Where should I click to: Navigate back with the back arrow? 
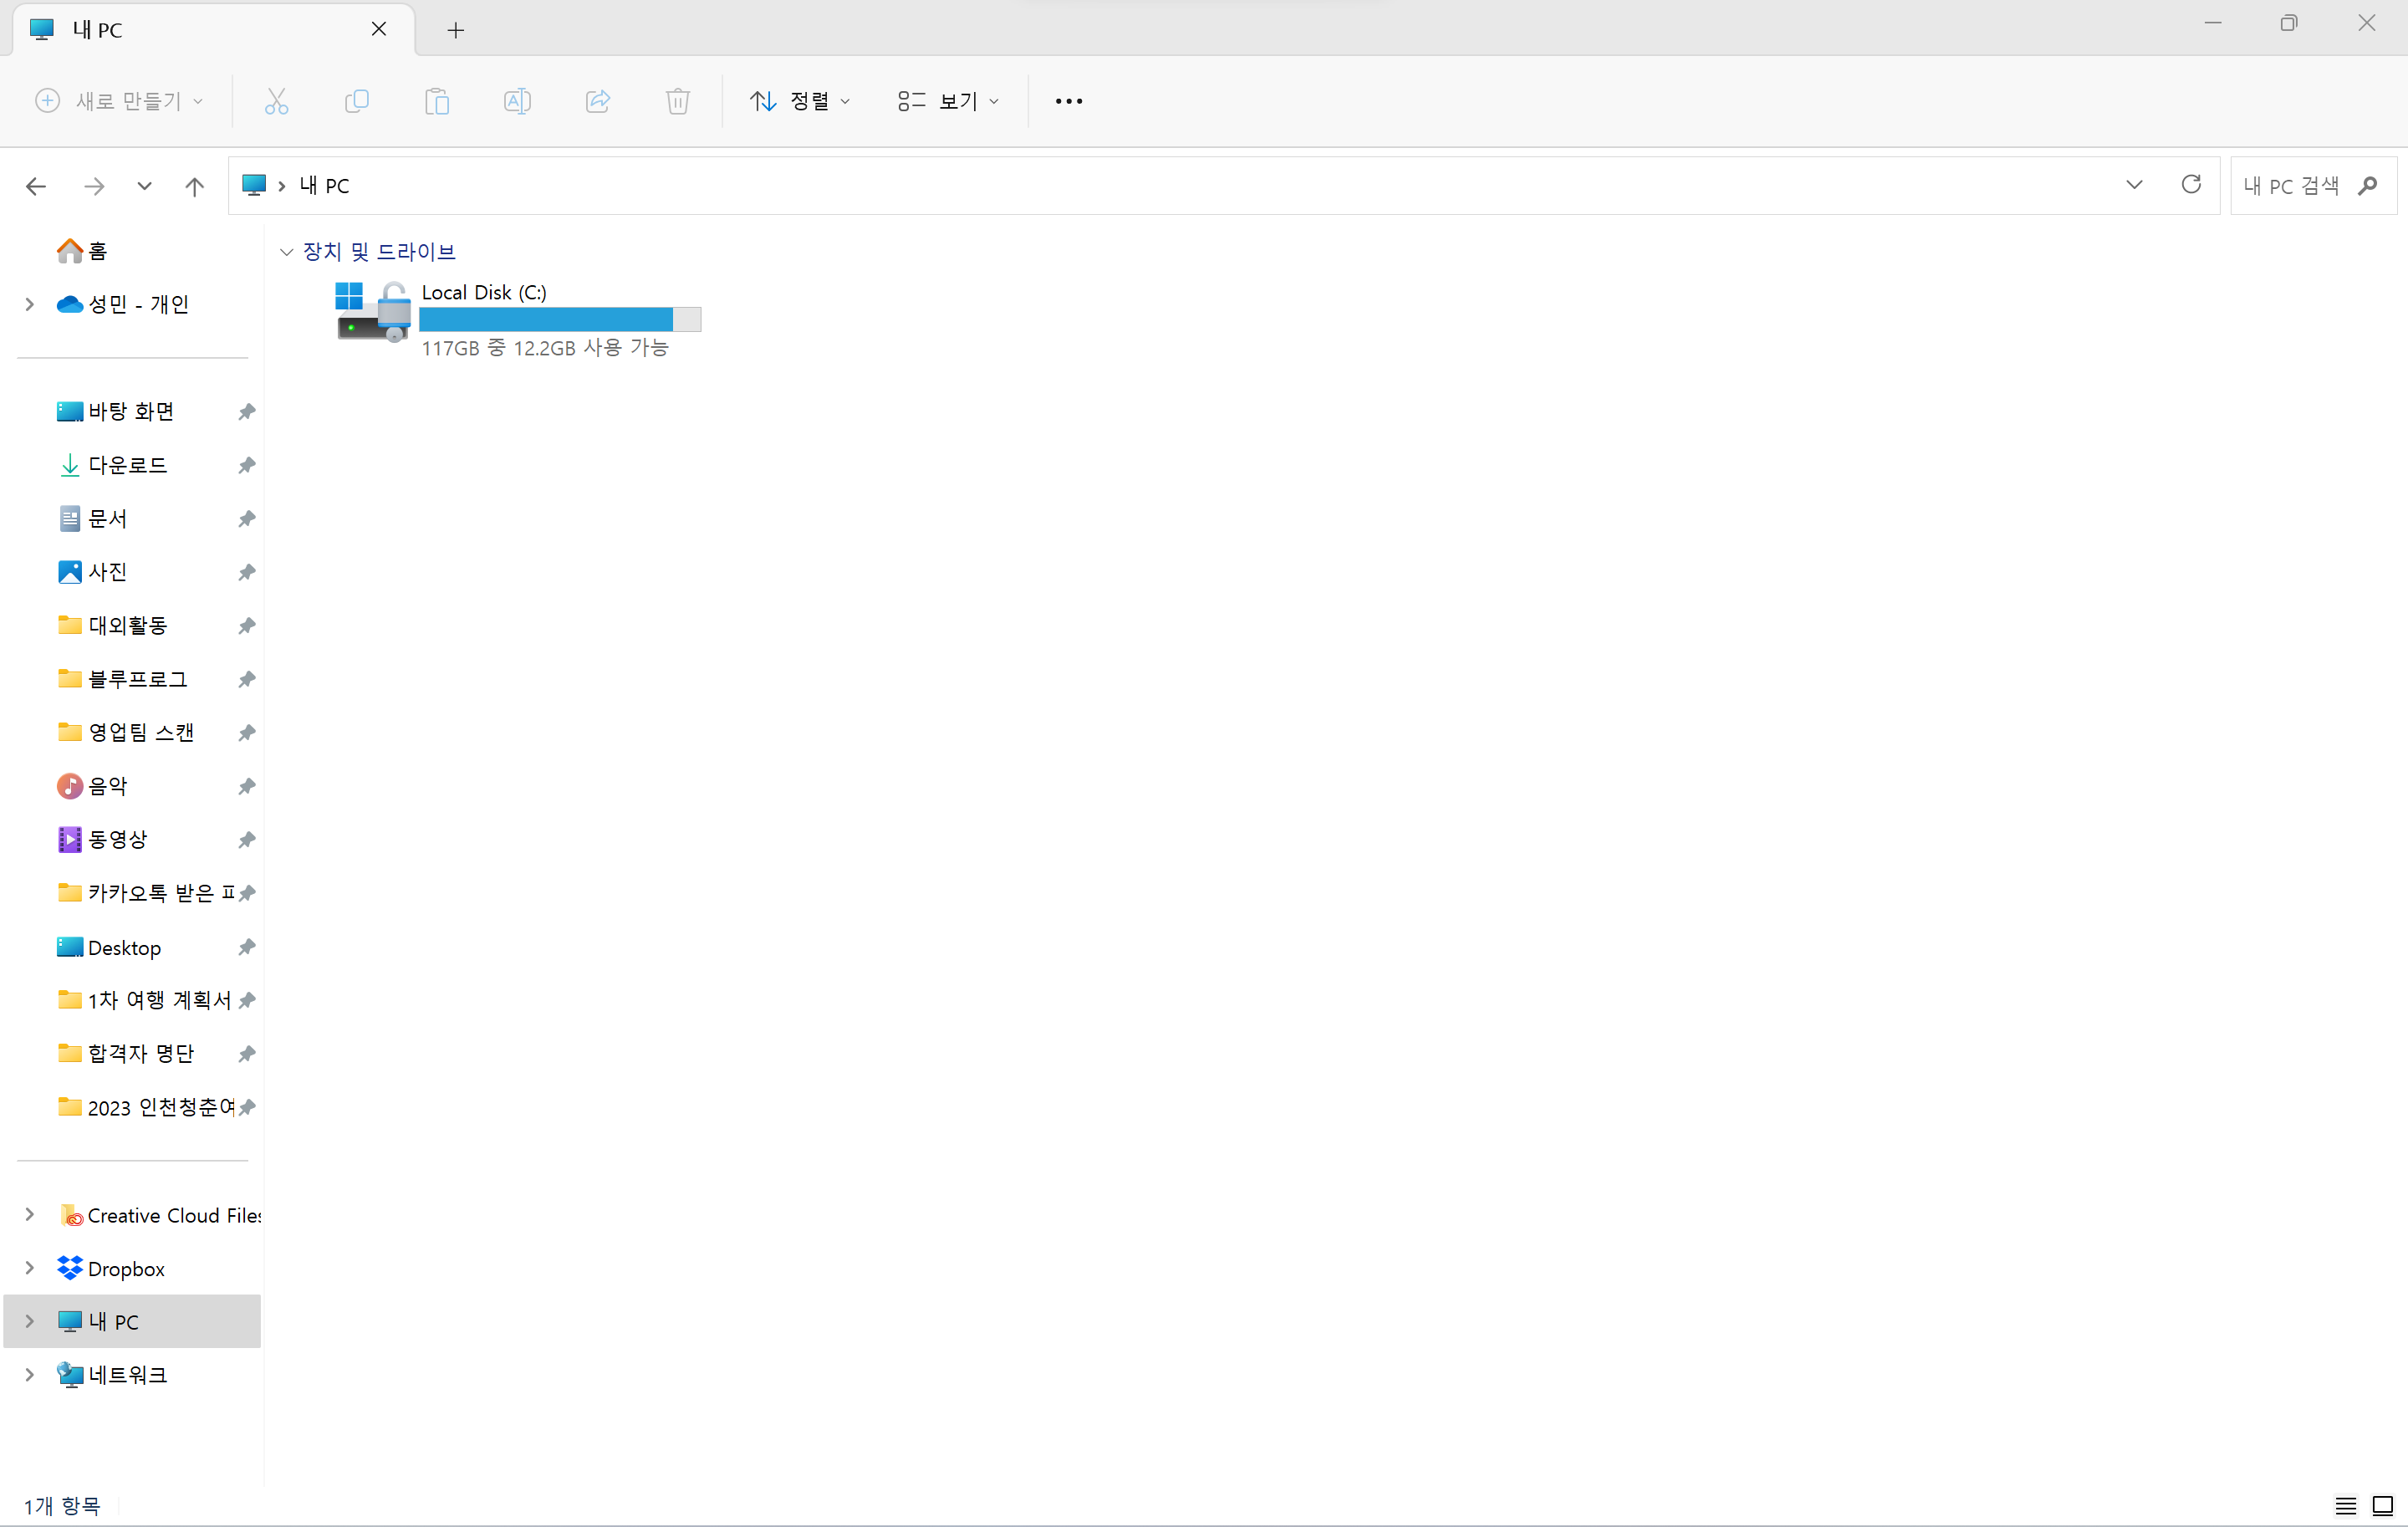coord(36,186)
